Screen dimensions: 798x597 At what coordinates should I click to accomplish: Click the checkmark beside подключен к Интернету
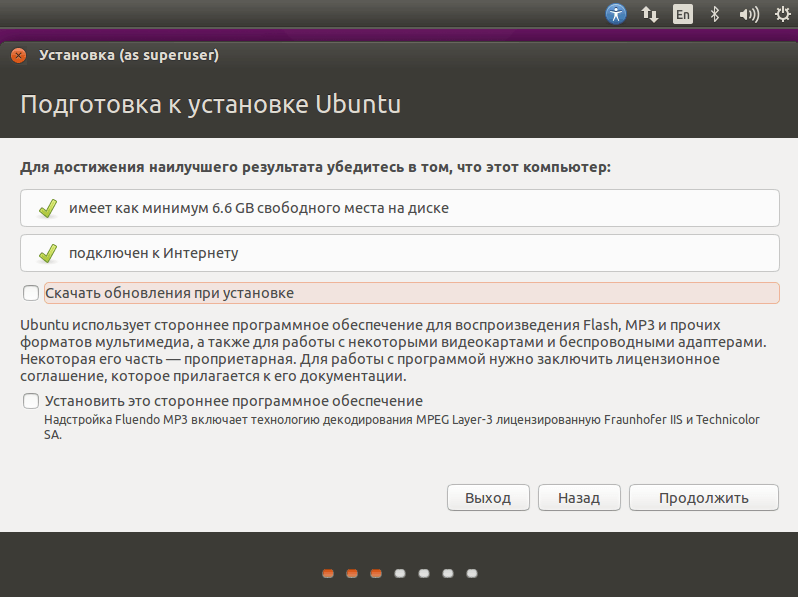[x=48, y=253]
